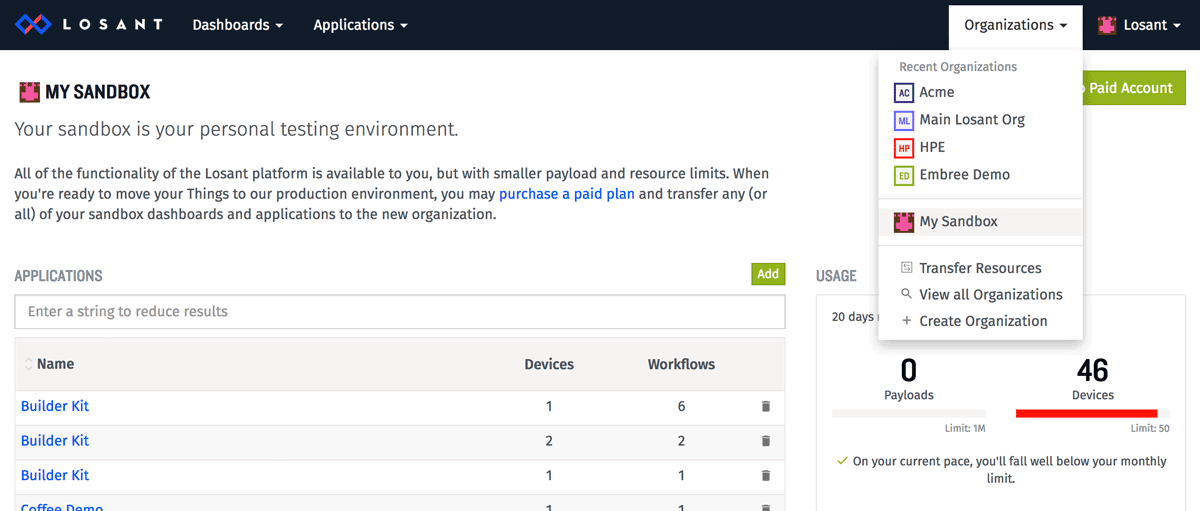Open the Dashboards dropdown menu

click(238, 25)
